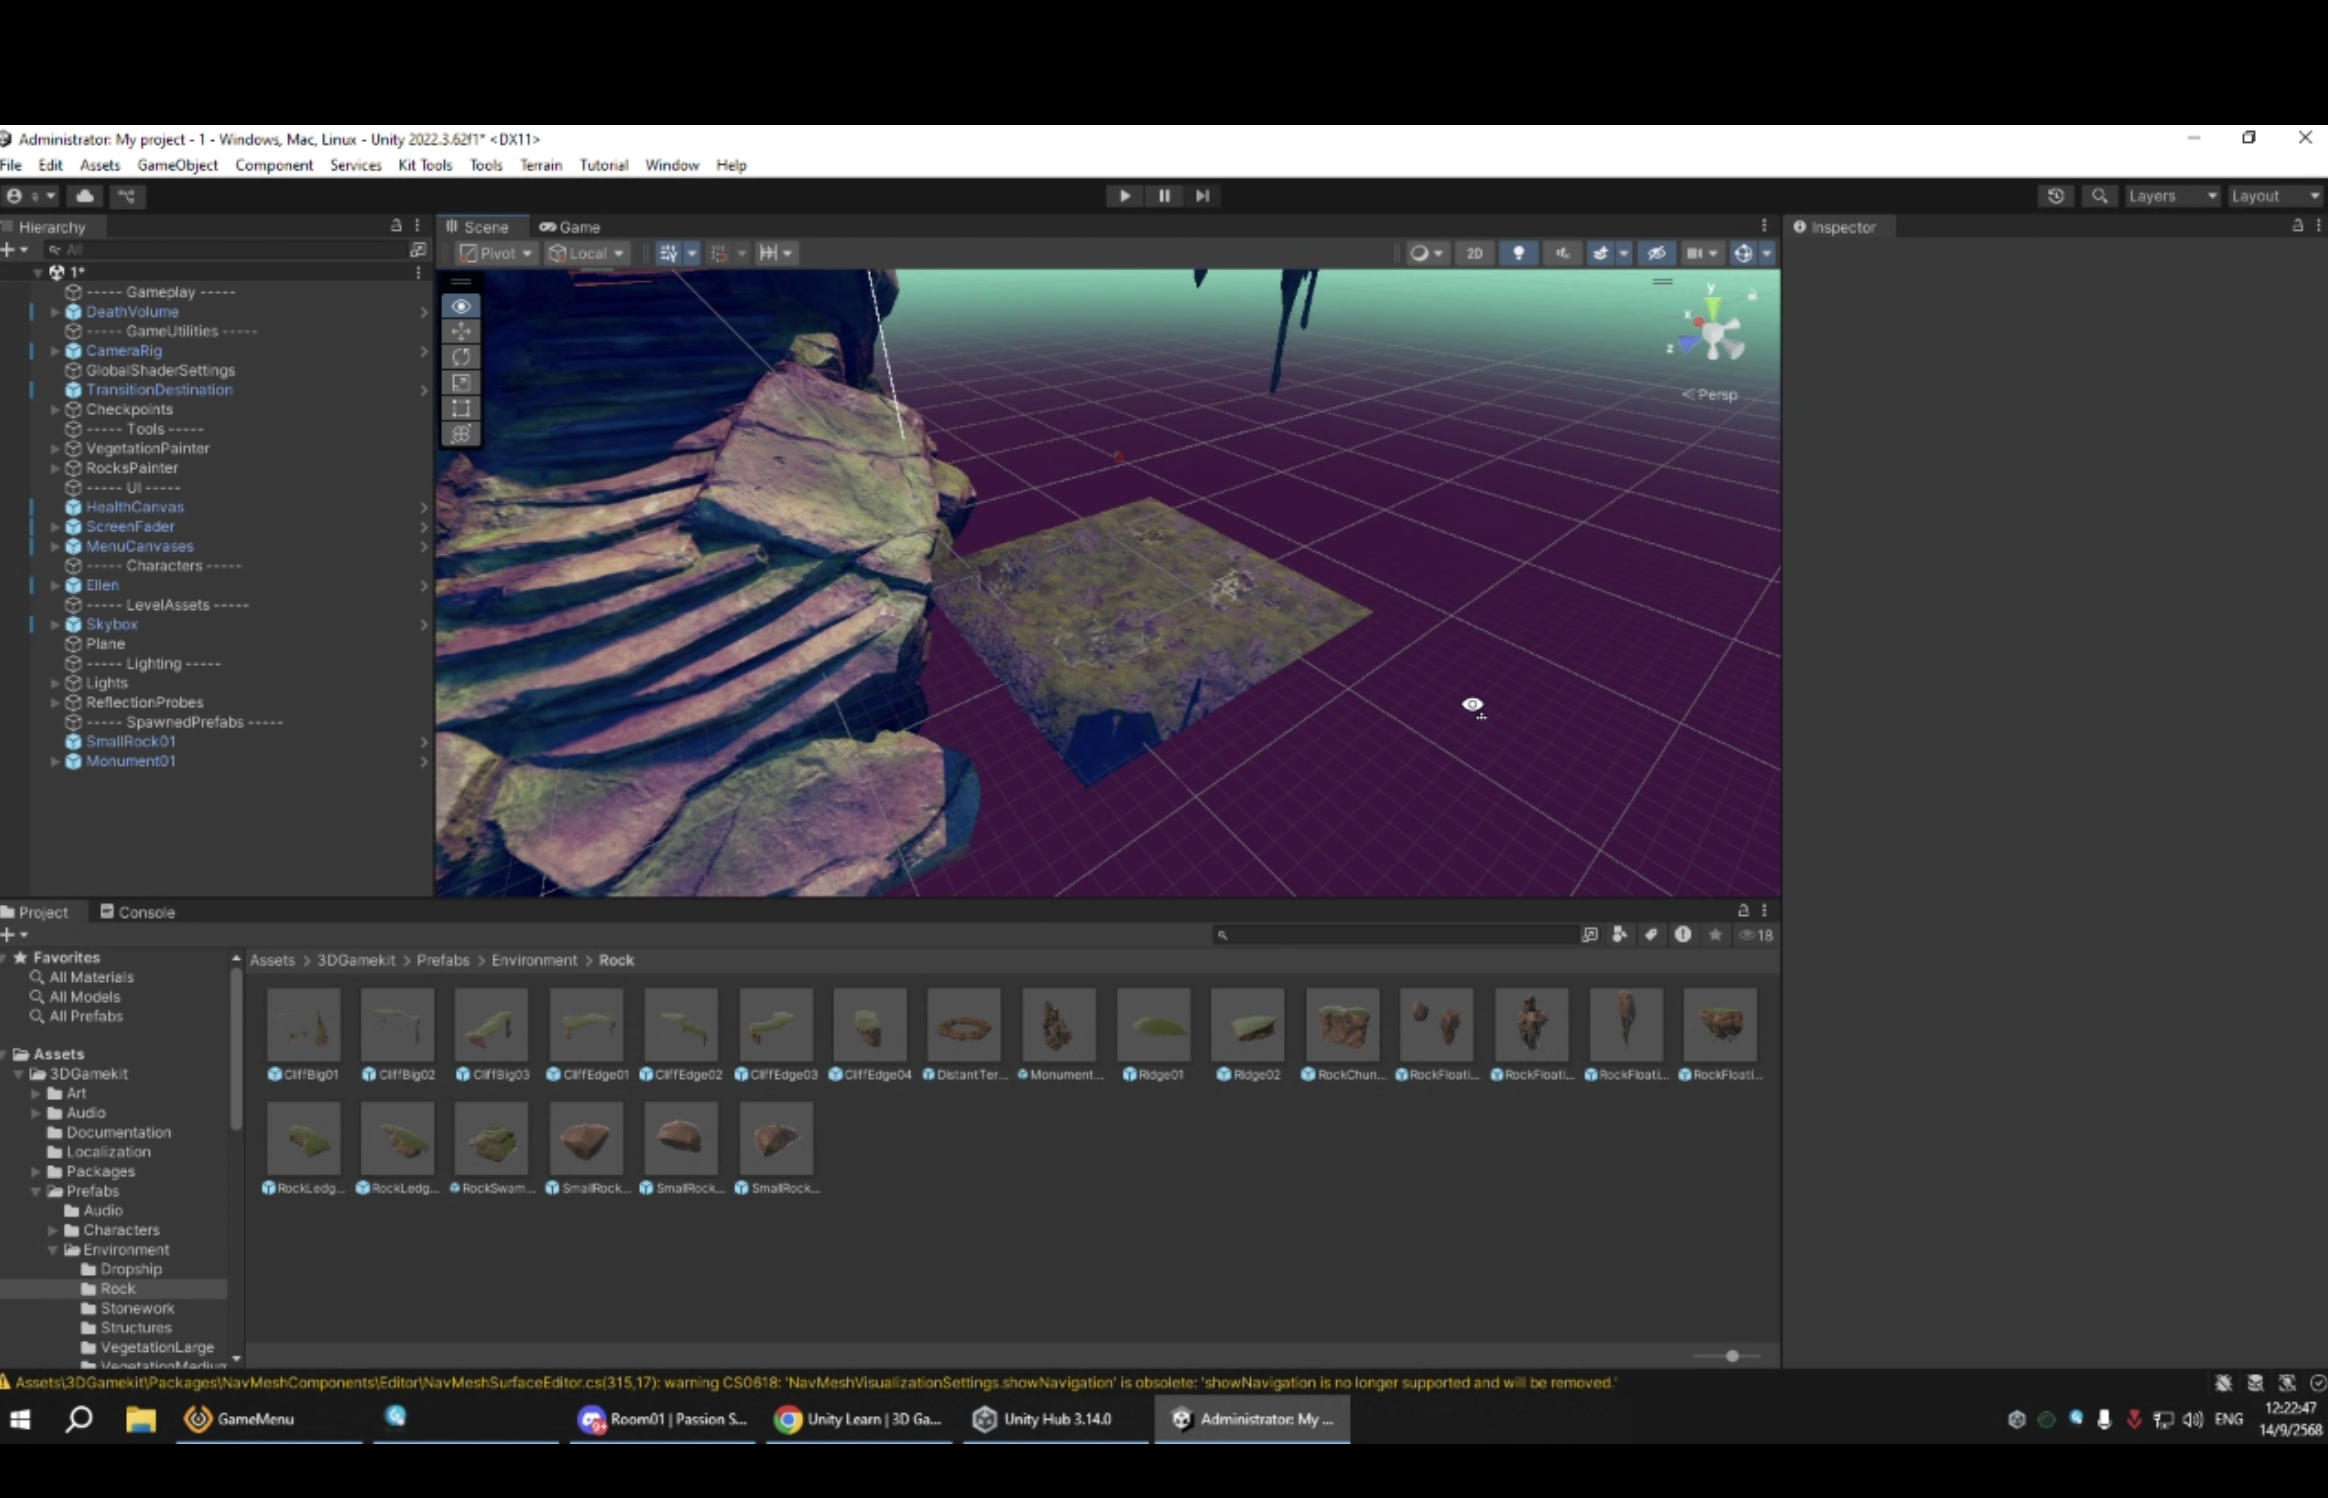The image size is (2328, 1498).
Task: Toggle scene visibility of hidden objects
Action: click(x=1656, y=253)
